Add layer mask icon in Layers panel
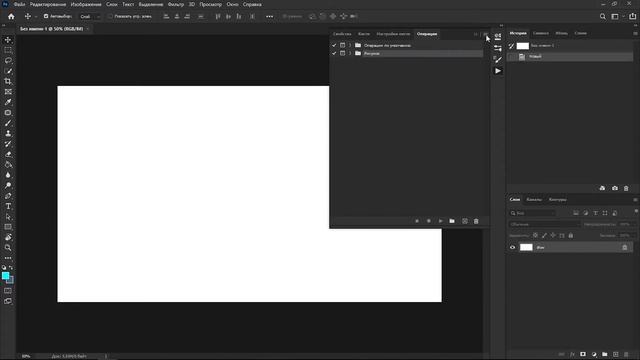Screen dimensions: 640x360 [583, 354]
